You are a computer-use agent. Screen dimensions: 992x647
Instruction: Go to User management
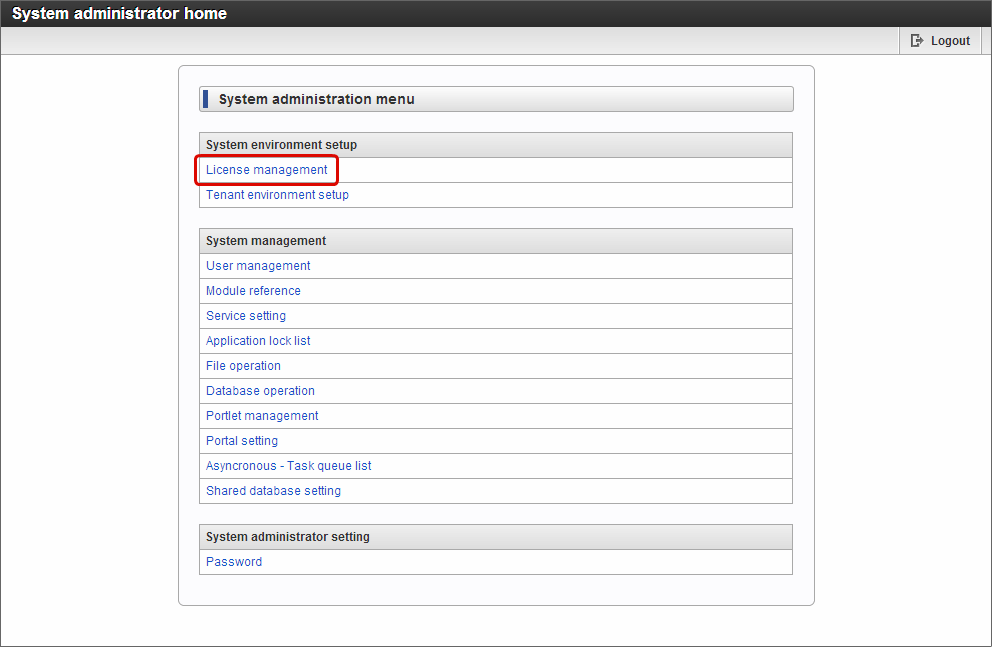pos(258,266)
